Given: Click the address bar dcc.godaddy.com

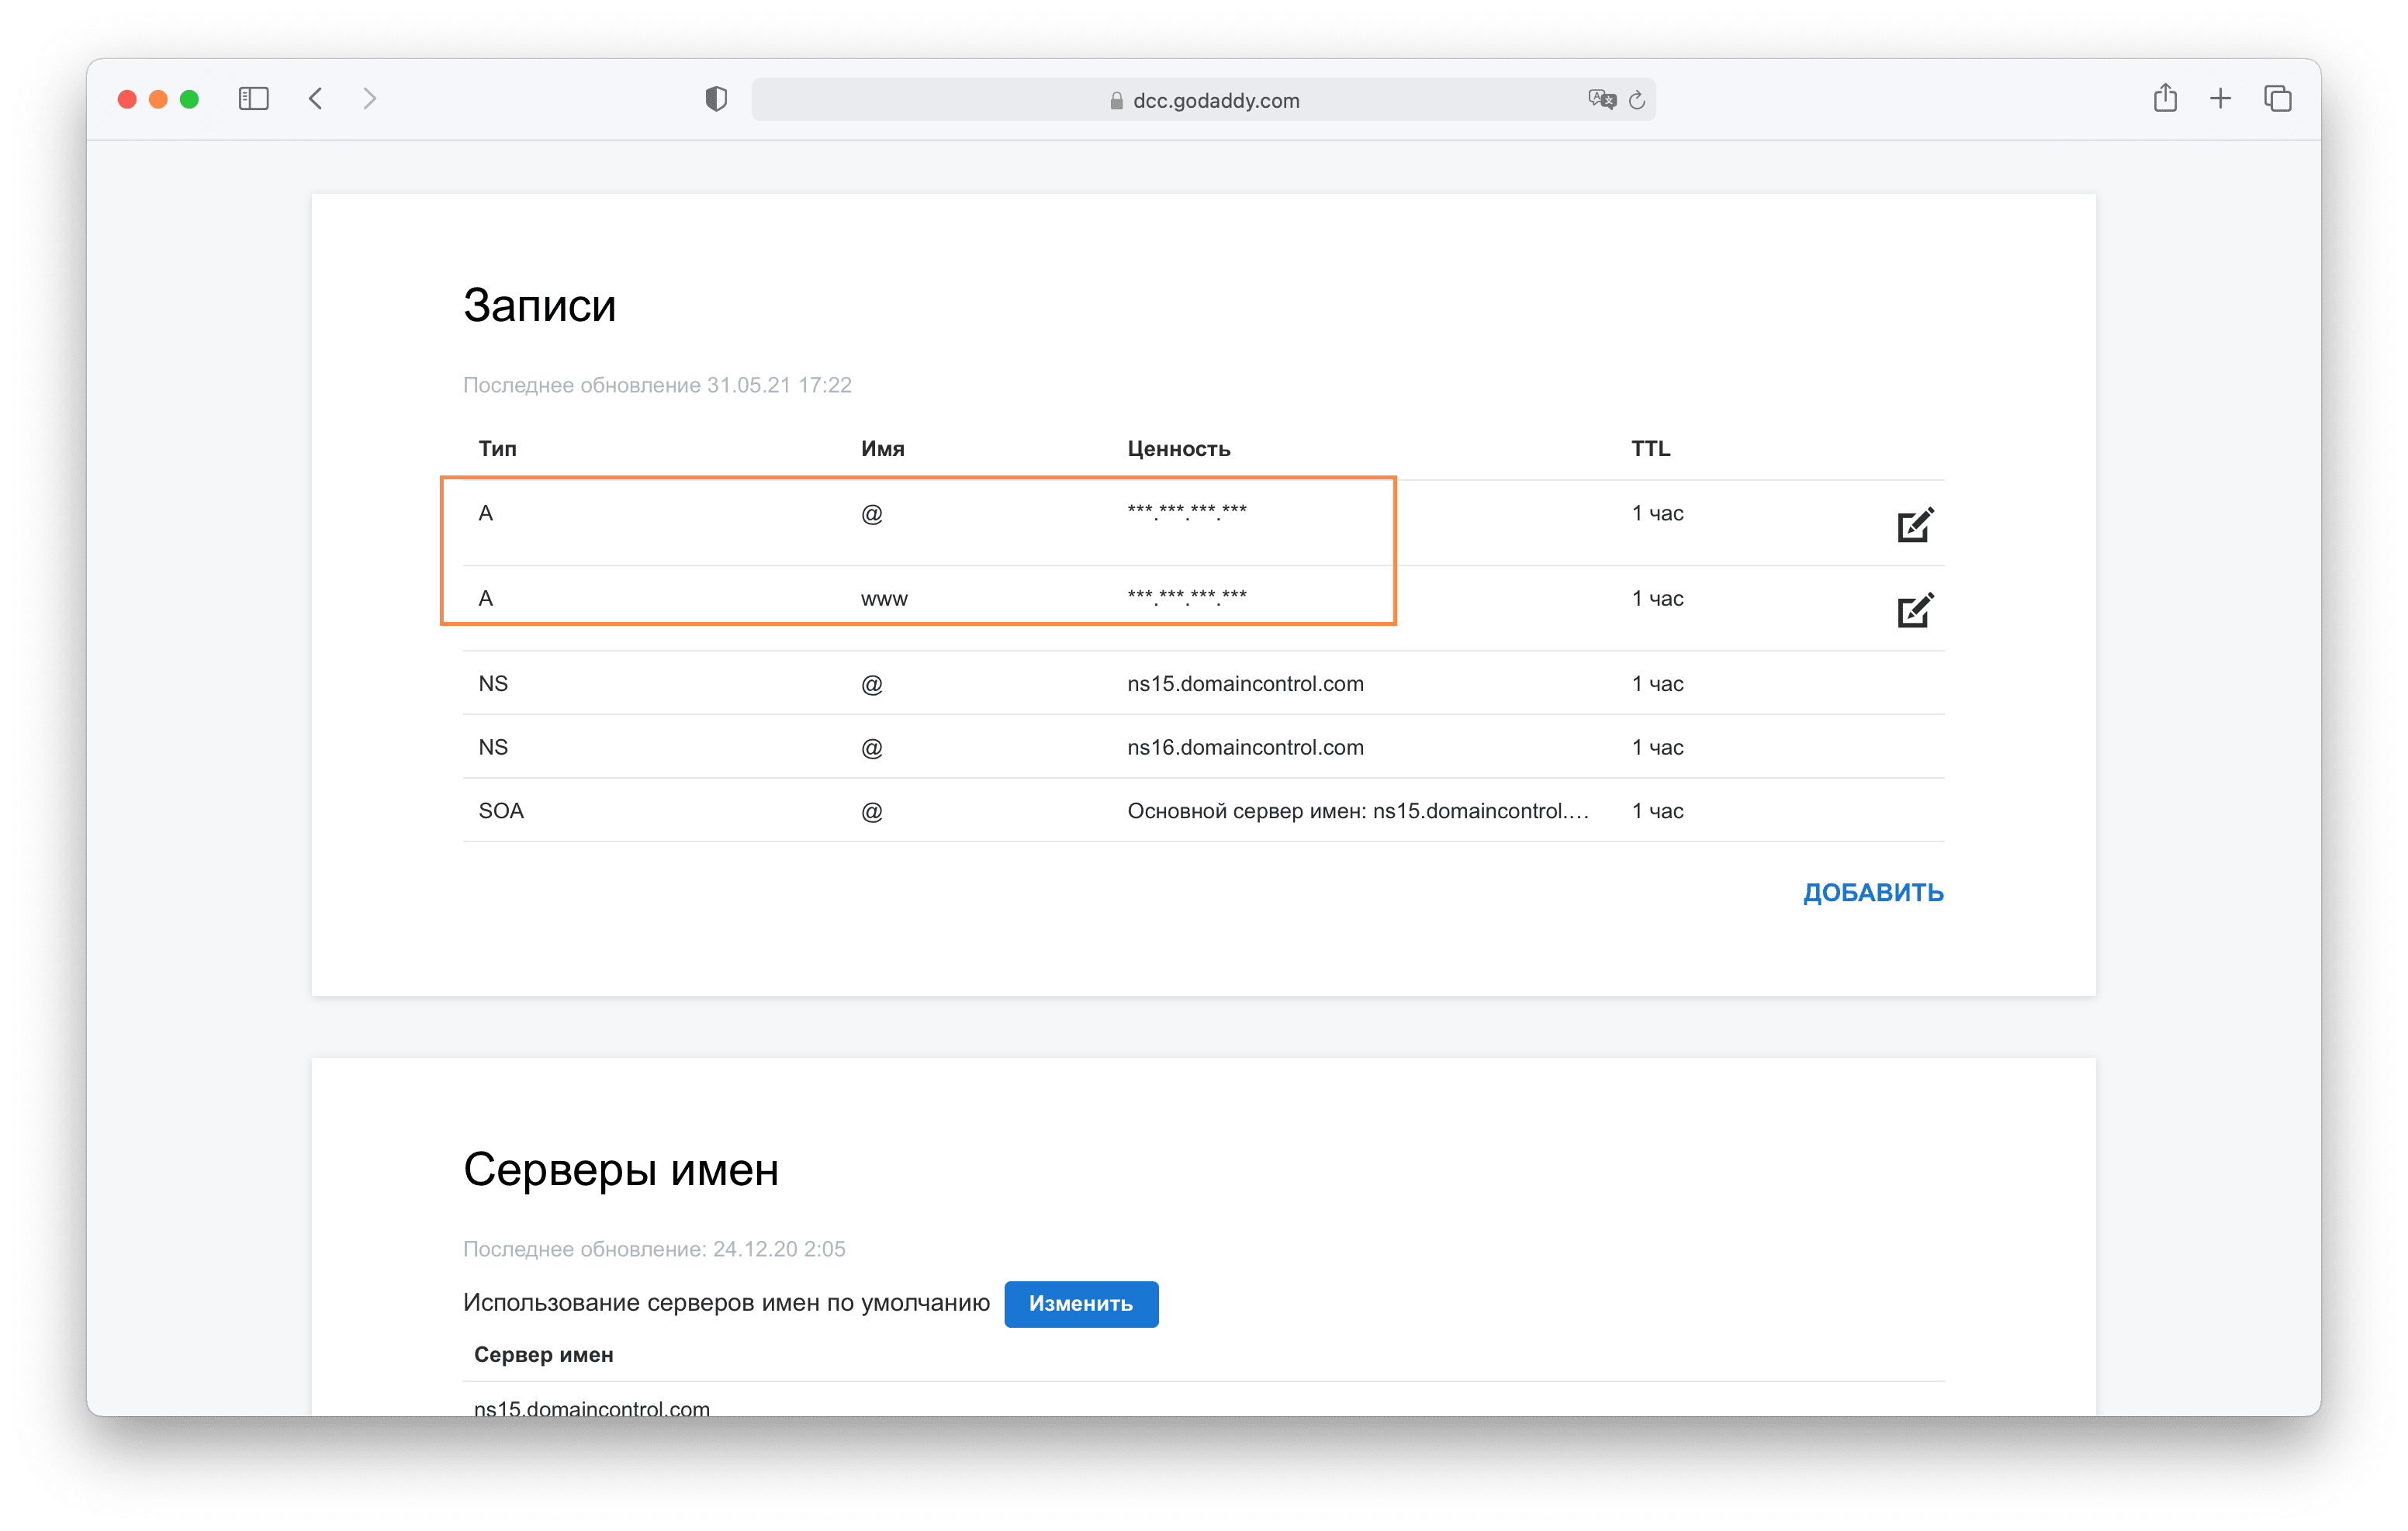Looking at the screenshot, I should pos(1203,100).
